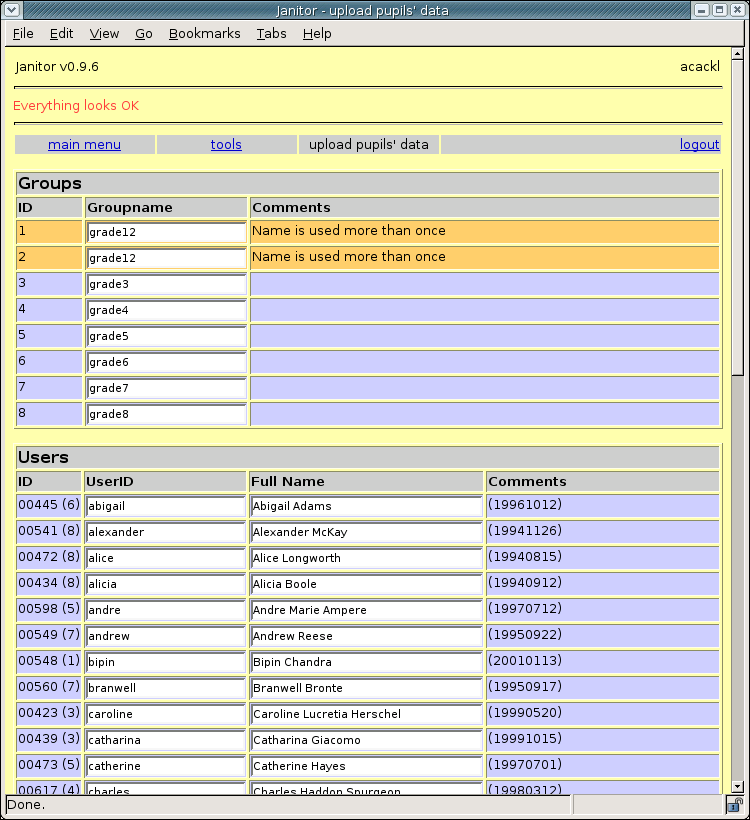The height and width of the screenshot is (820, 750).
Task: Open the tools link
Action: tap(226, 144)
